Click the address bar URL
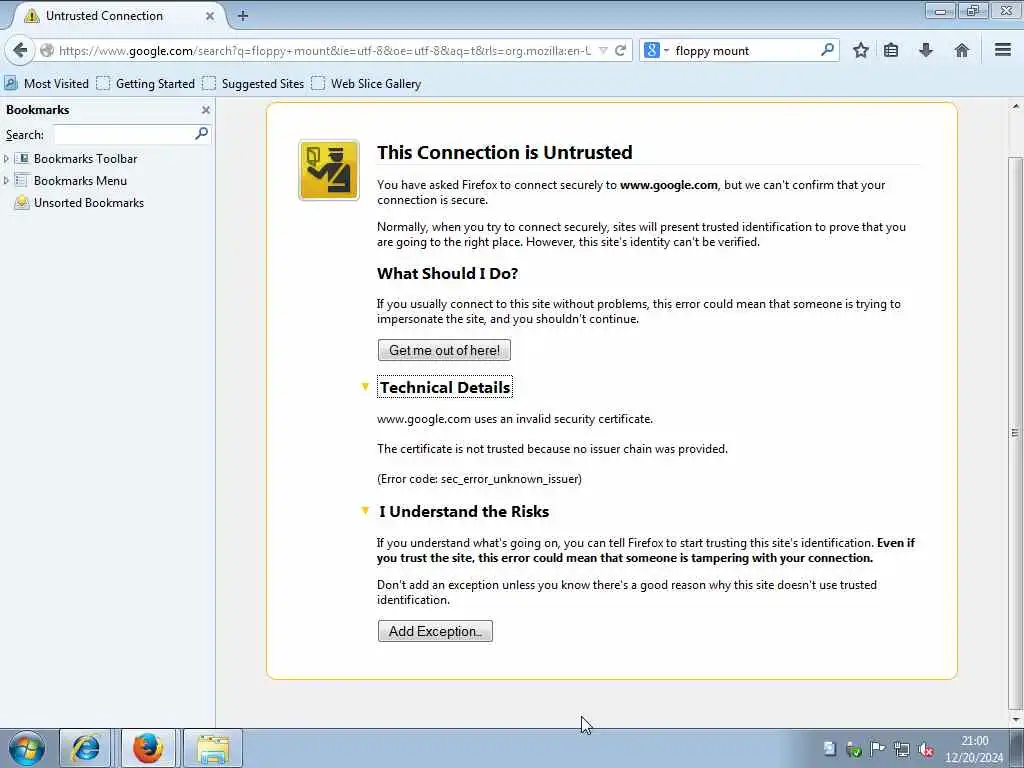 pyautogui.click(x=325, y=50)
